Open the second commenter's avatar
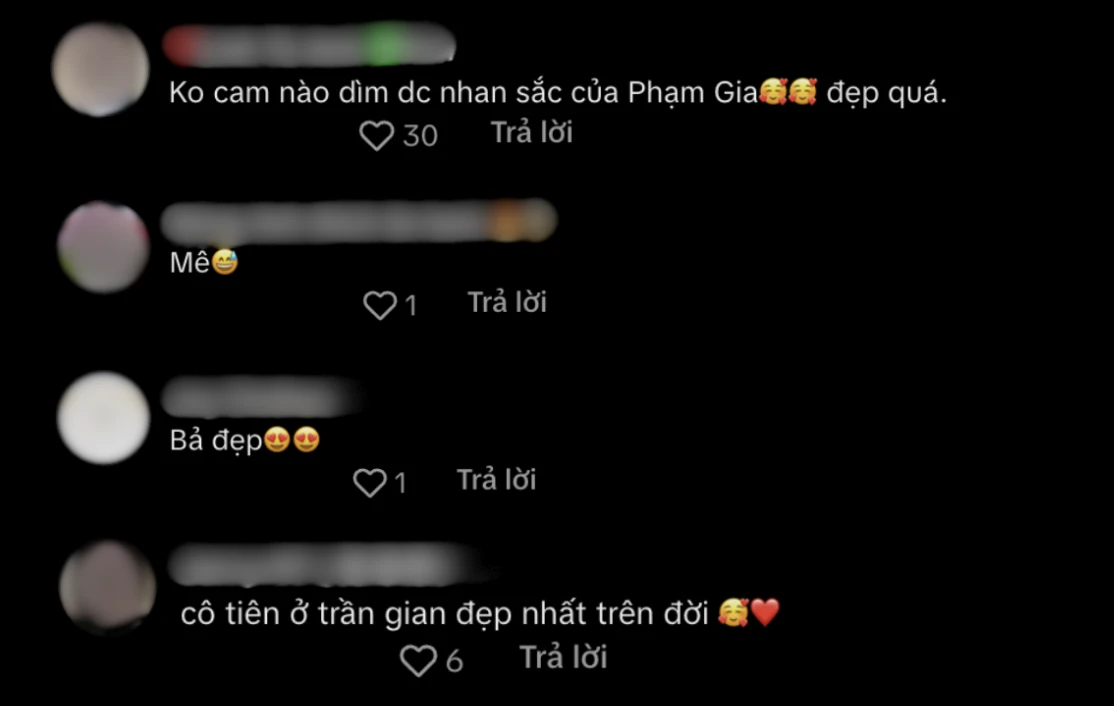This screenshot has height=706, width=1114. [x=103, y=246]
